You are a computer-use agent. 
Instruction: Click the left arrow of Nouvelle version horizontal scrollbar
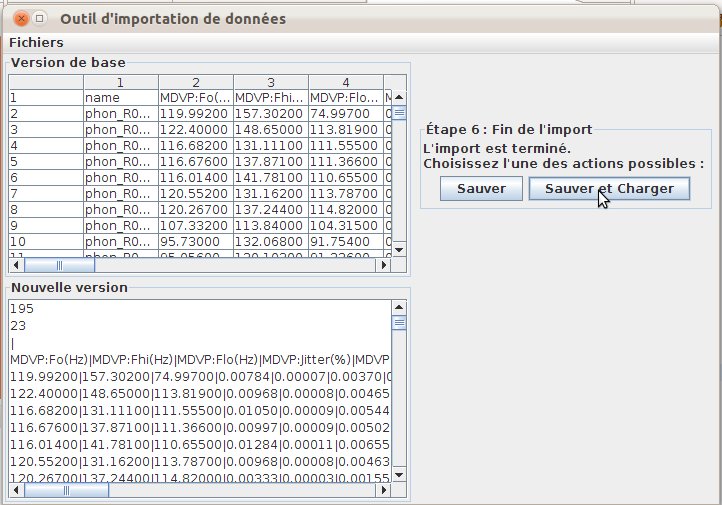point(15,490)
